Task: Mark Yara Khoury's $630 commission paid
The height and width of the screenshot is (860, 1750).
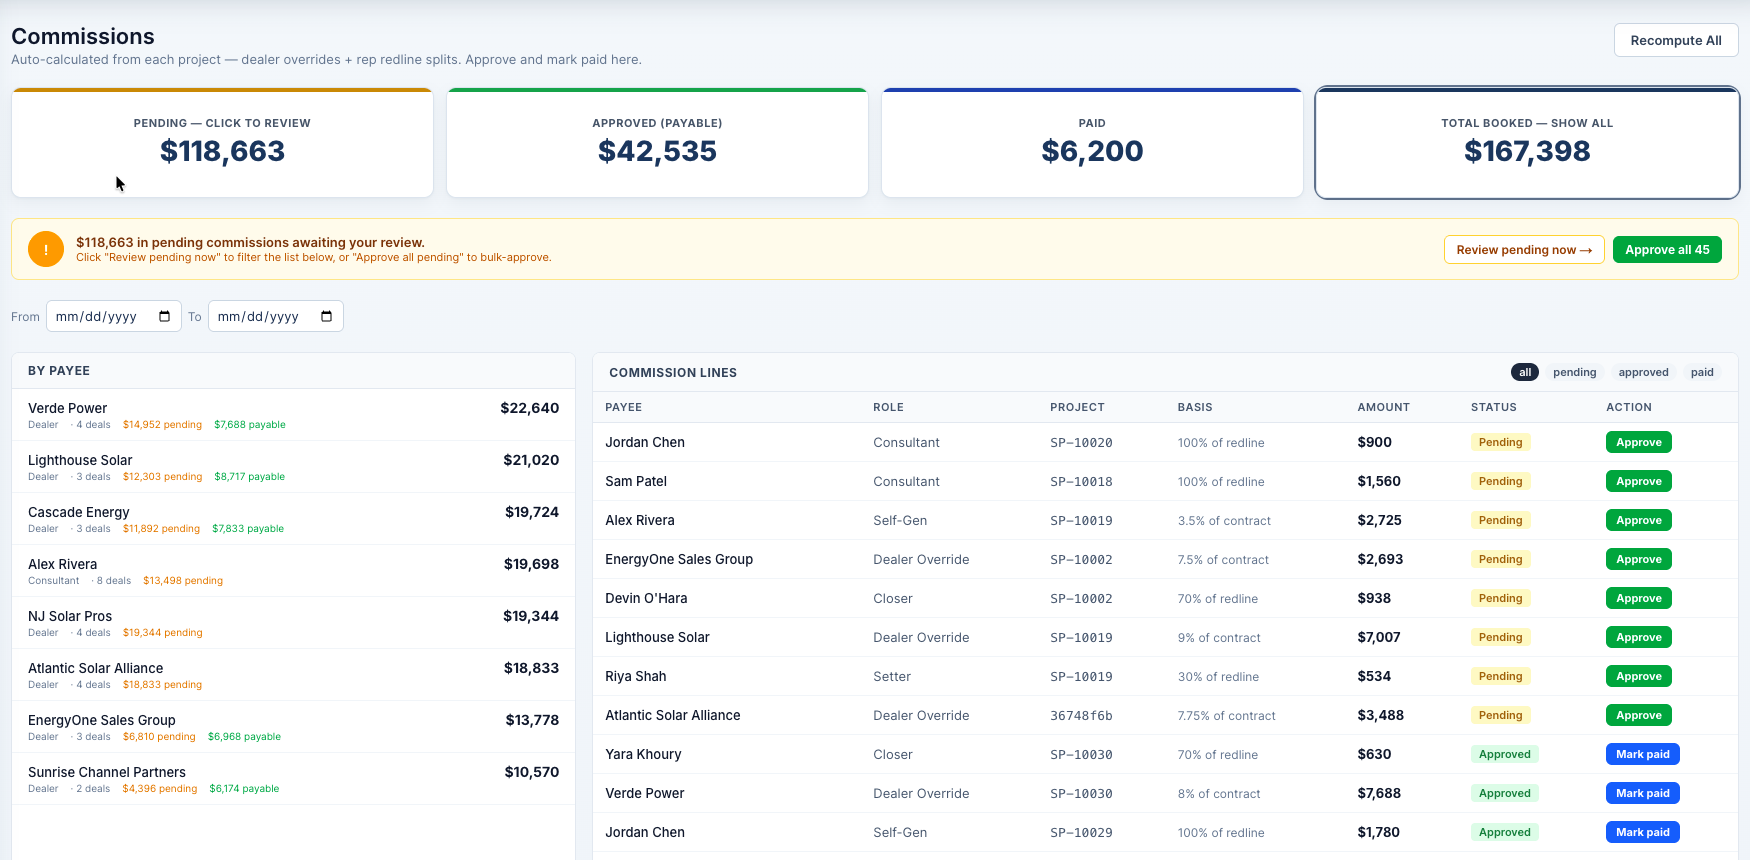Action: pos(1643,754)
